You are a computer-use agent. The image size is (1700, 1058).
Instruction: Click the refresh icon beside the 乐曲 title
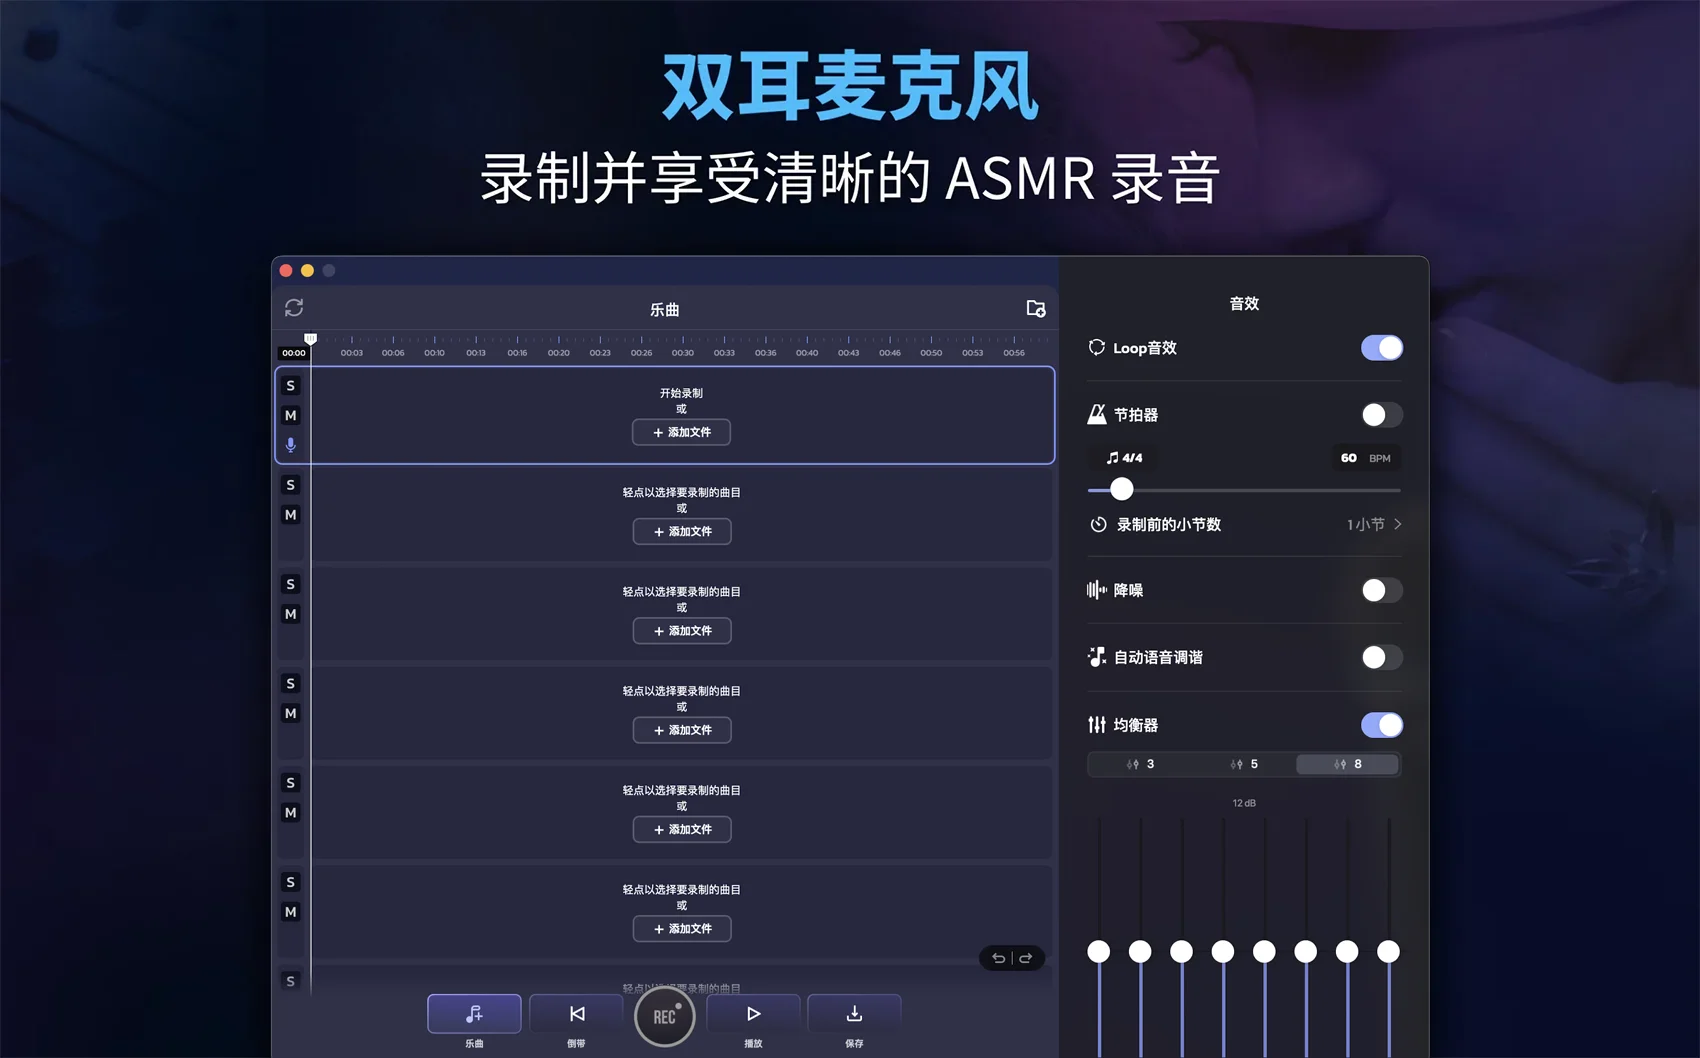294,308
